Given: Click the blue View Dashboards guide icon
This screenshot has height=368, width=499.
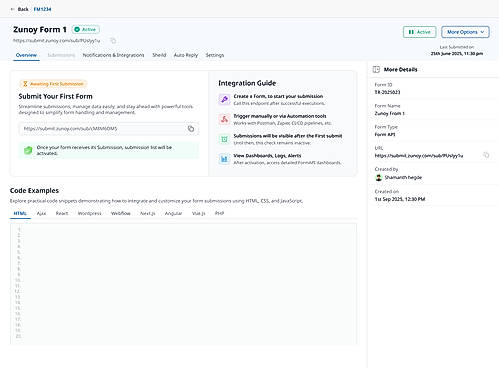Looking at the screenshot, I should pyautogui.click(x=224, y=159).
